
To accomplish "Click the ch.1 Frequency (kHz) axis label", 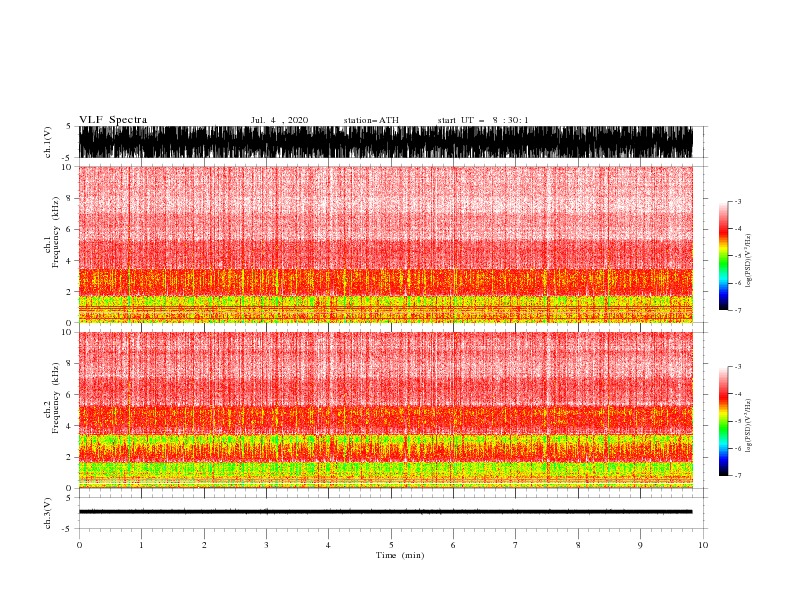I will point(52,232).
